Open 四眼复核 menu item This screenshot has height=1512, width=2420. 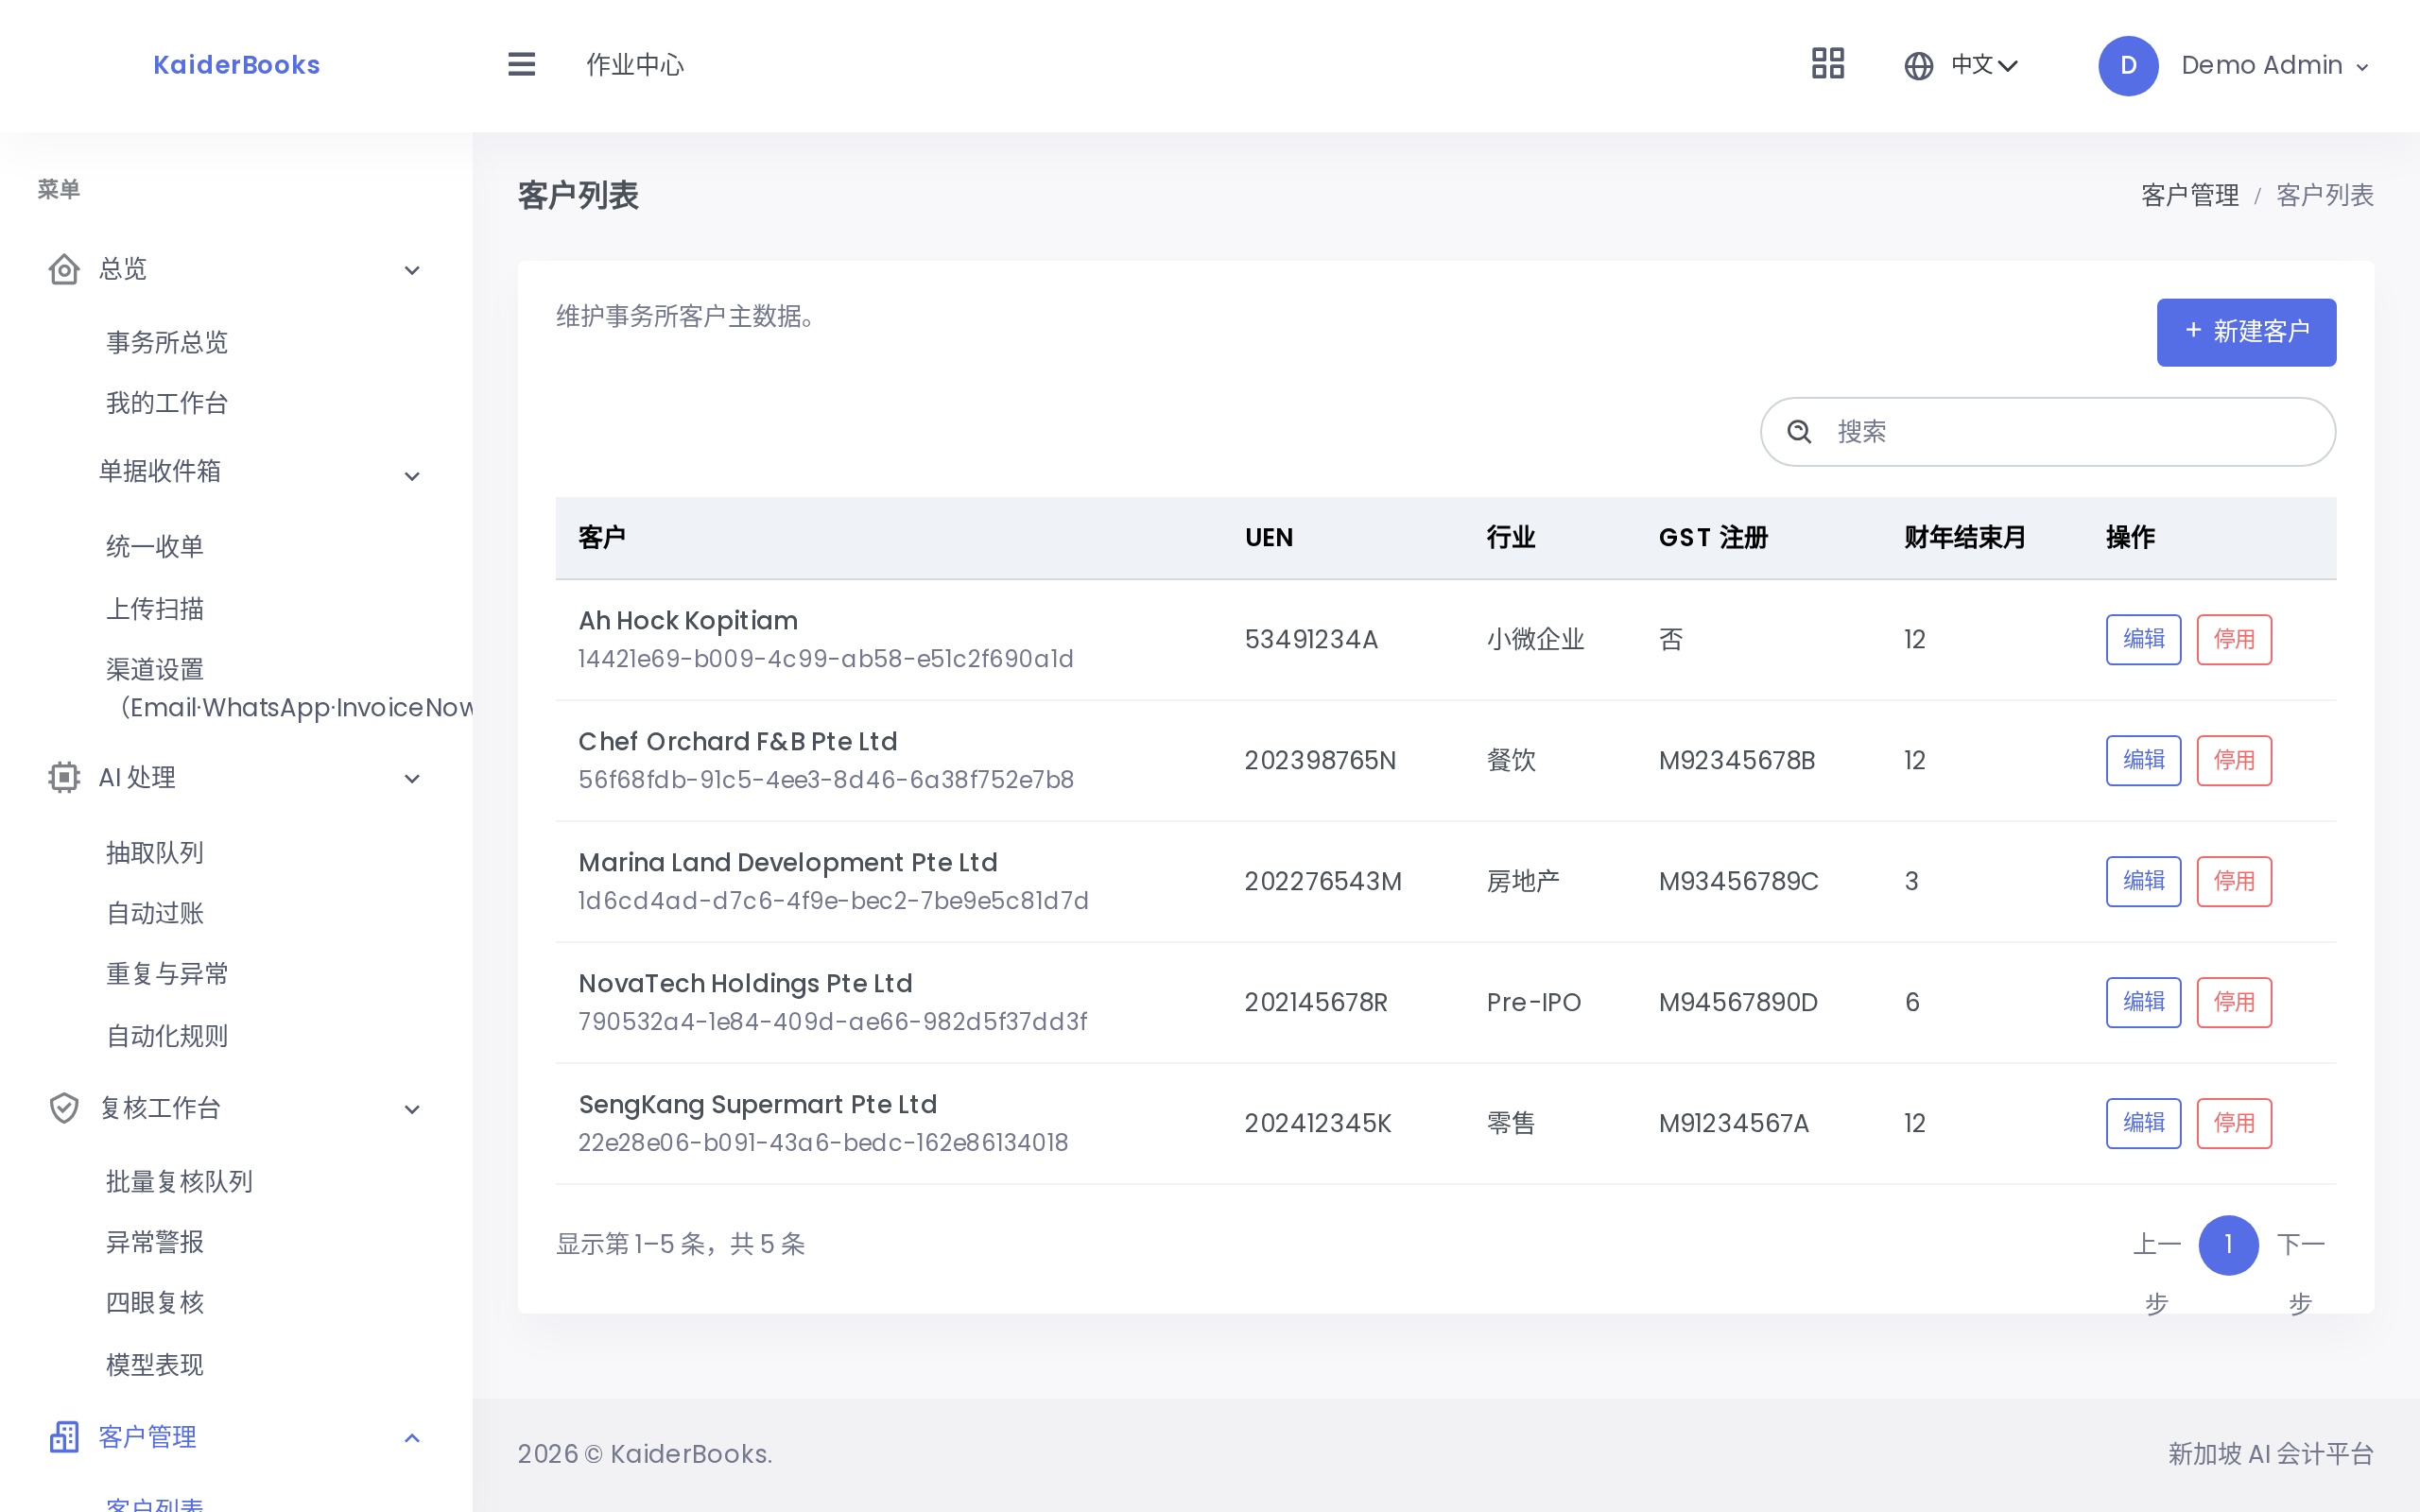click(155, 1303)
